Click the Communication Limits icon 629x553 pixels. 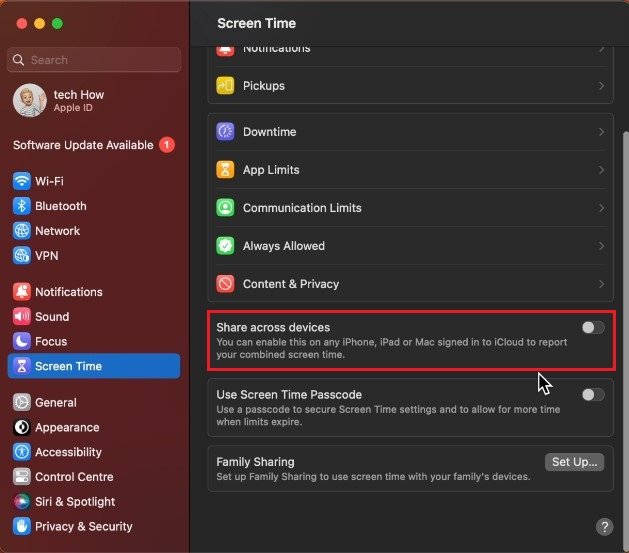tap(225, 208)
